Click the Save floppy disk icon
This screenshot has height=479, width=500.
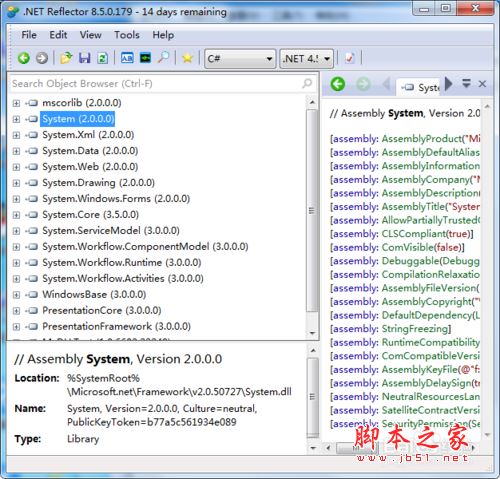pos(84,58)
